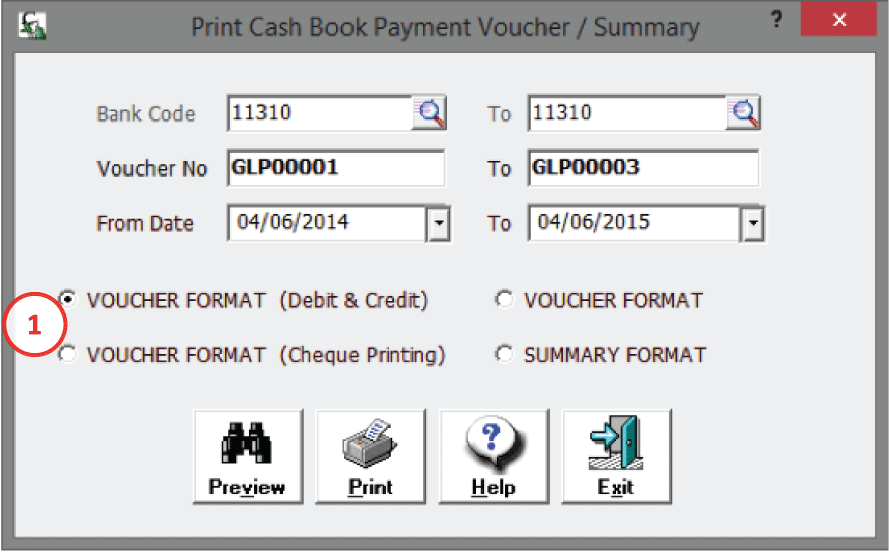
Task: Select VOUCHER FORMAT (Cheque Printing) radio
Action: [67, 354]
